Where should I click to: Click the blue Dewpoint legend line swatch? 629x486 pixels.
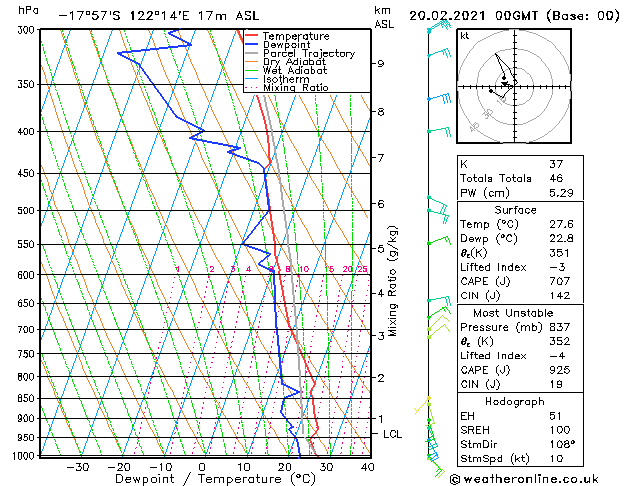tap(252, 44)
